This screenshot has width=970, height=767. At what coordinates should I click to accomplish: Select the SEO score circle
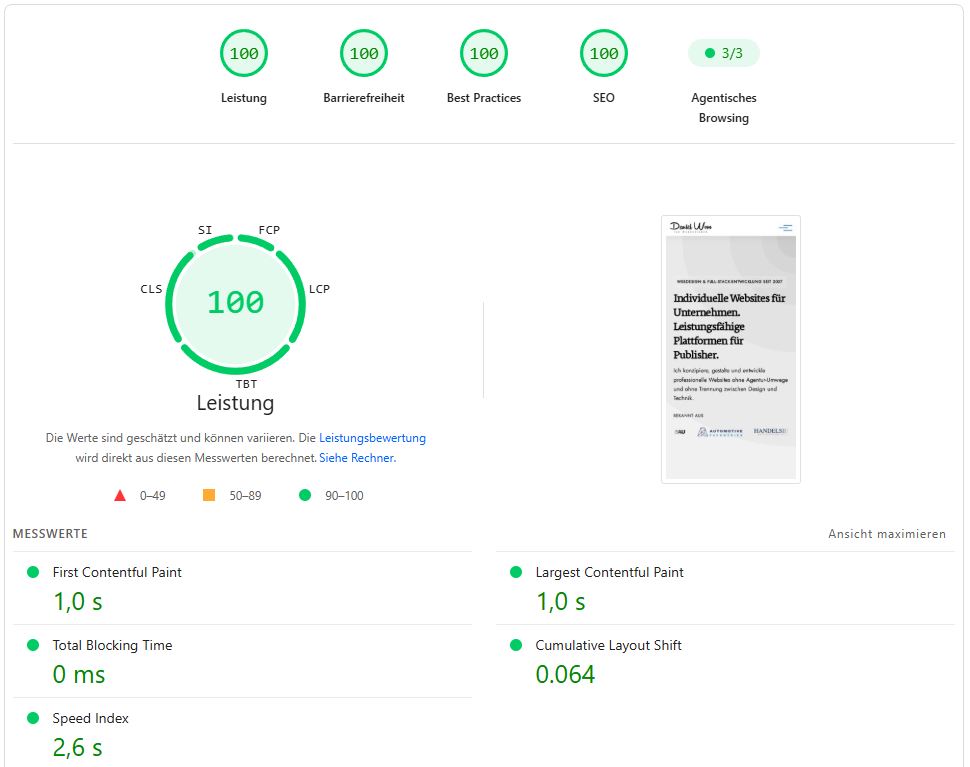(x=604, y=53)
